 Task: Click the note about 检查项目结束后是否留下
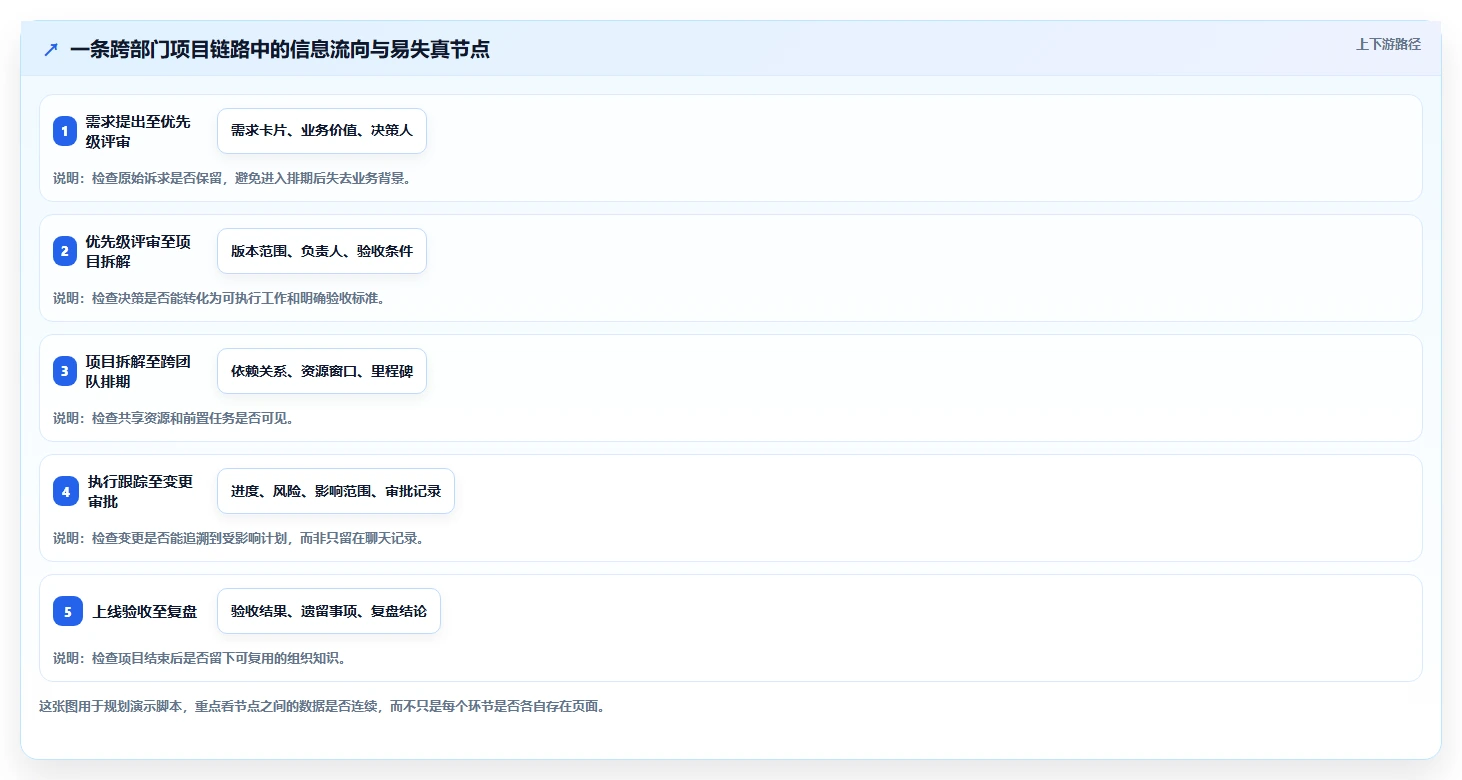point(199,658)
